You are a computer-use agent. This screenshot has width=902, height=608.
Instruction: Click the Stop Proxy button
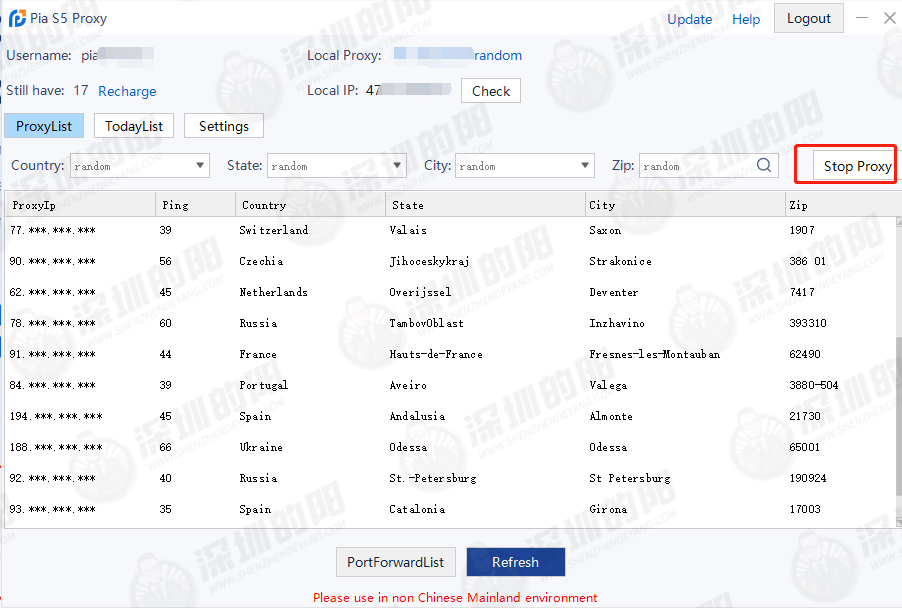pos(854,166)
